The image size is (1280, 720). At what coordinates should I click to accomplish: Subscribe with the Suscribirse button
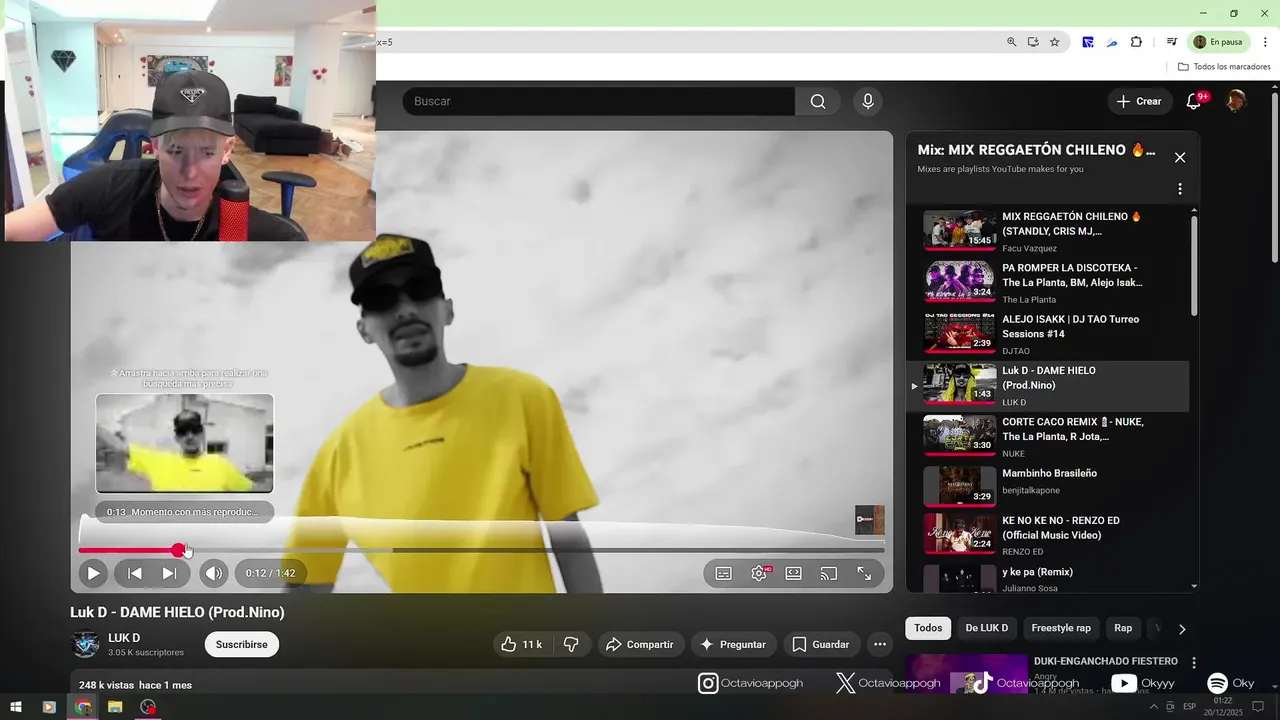pyautogui.click(x=242, y=644)
